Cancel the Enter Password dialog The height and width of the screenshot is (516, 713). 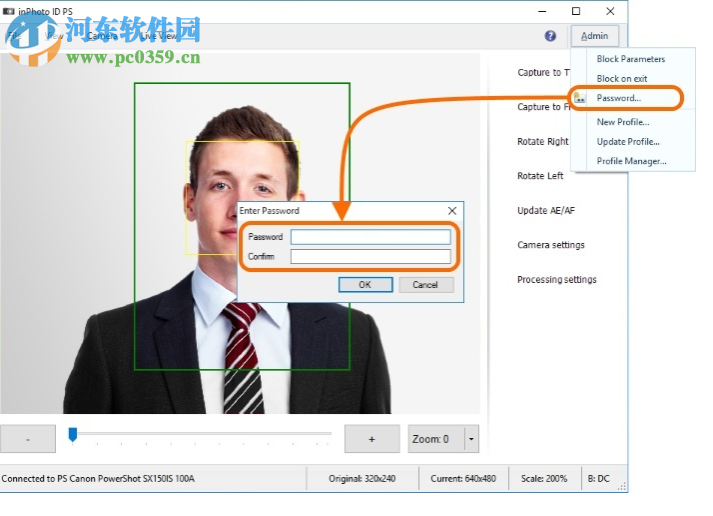[x=426, y=285]
